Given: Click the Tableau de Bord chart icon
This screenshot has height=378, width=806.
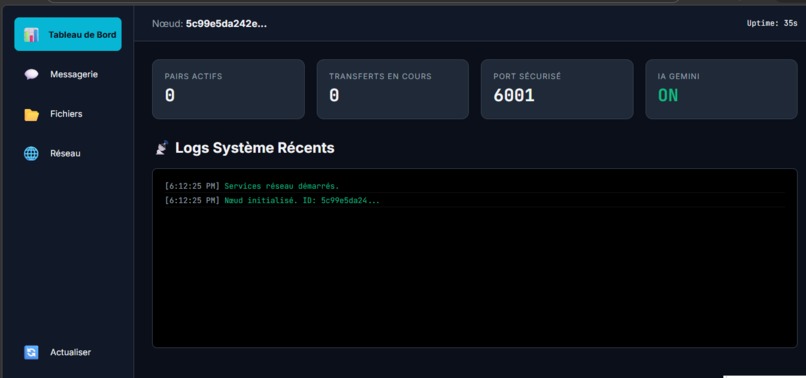Looking at the screenshot, I should point(31,35).
